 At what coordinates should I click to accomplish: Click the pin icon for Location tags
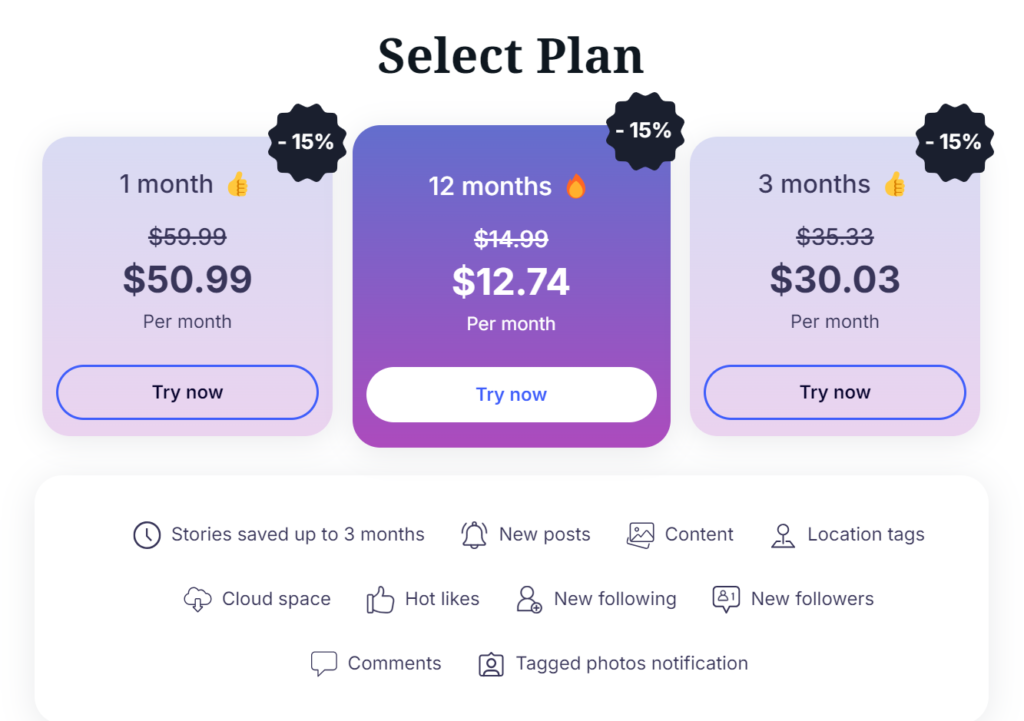click(x=783, y=536)
